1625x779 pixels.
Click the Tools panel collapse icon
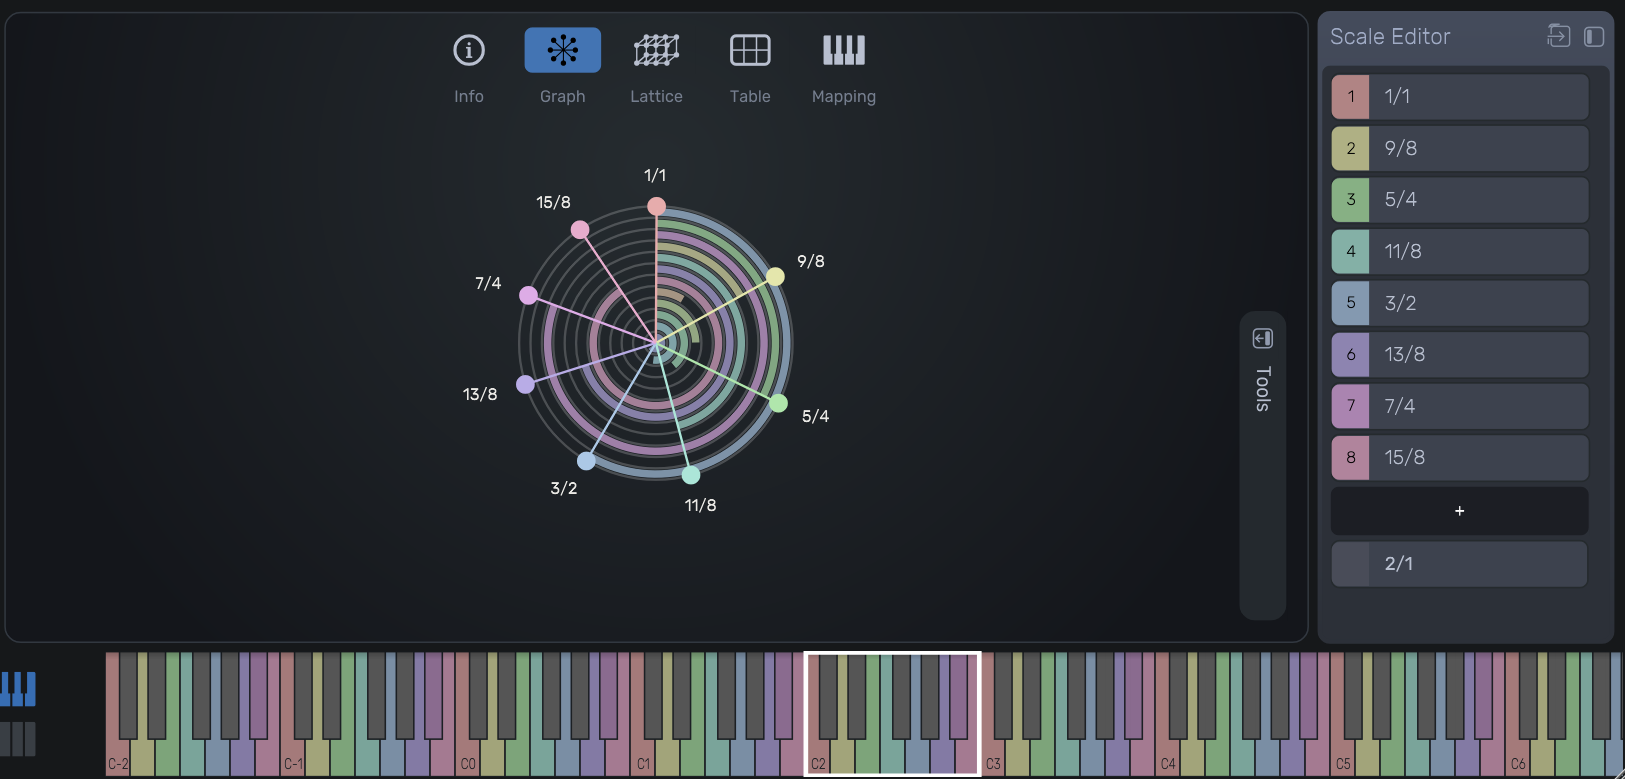pos(1263,338)
